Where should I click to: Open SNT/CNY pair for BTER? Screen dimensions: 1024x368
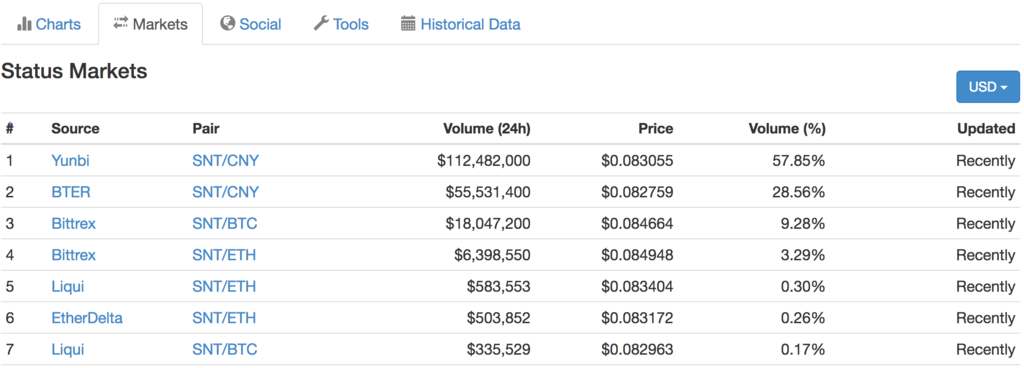pos(225,192)
